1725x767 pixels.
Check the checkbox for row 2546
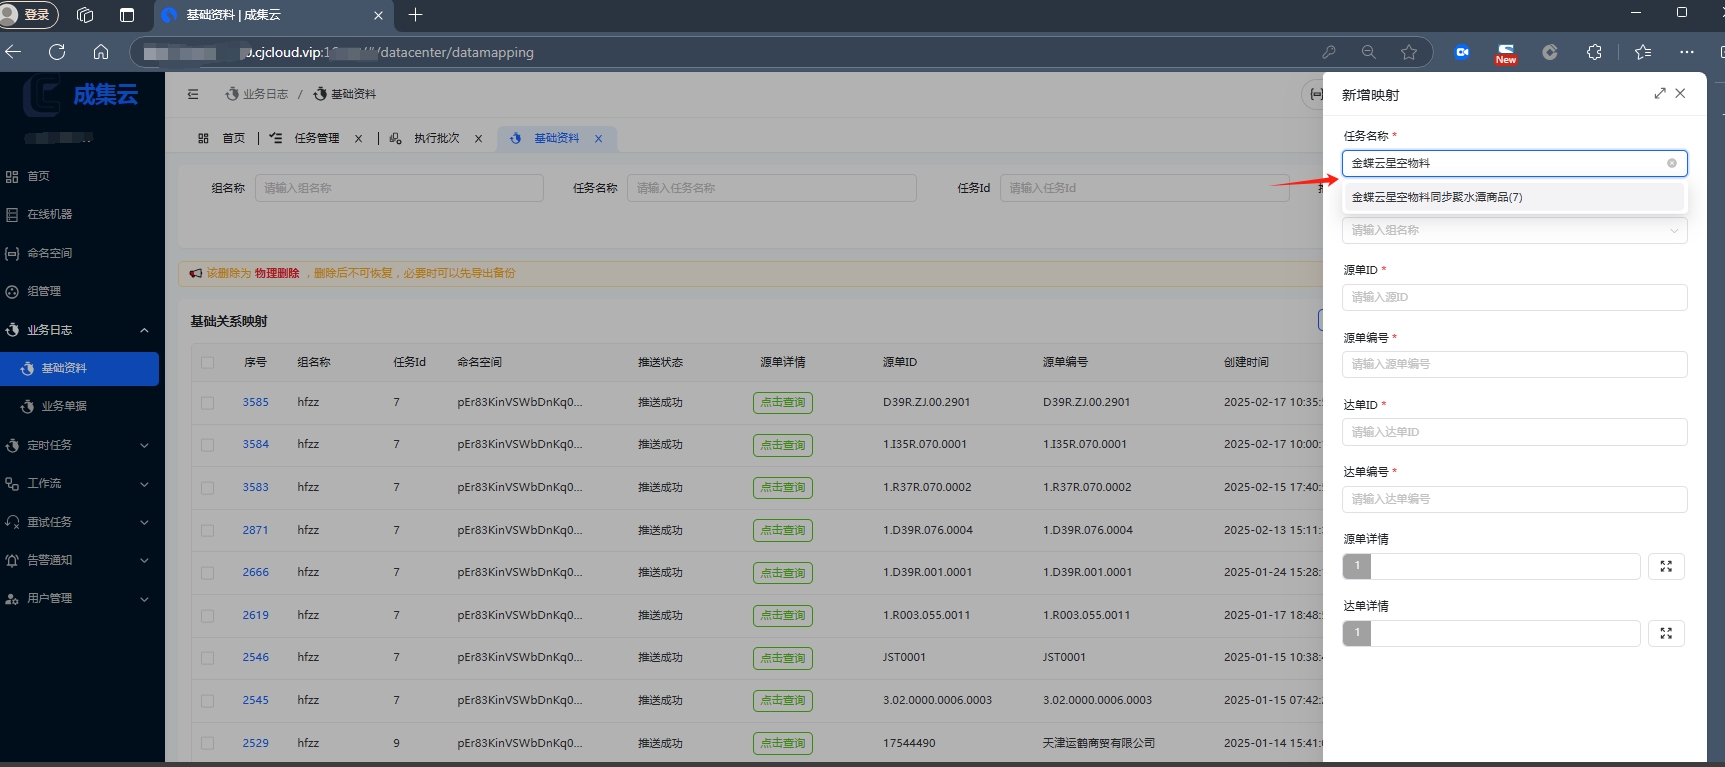[207, 657]
